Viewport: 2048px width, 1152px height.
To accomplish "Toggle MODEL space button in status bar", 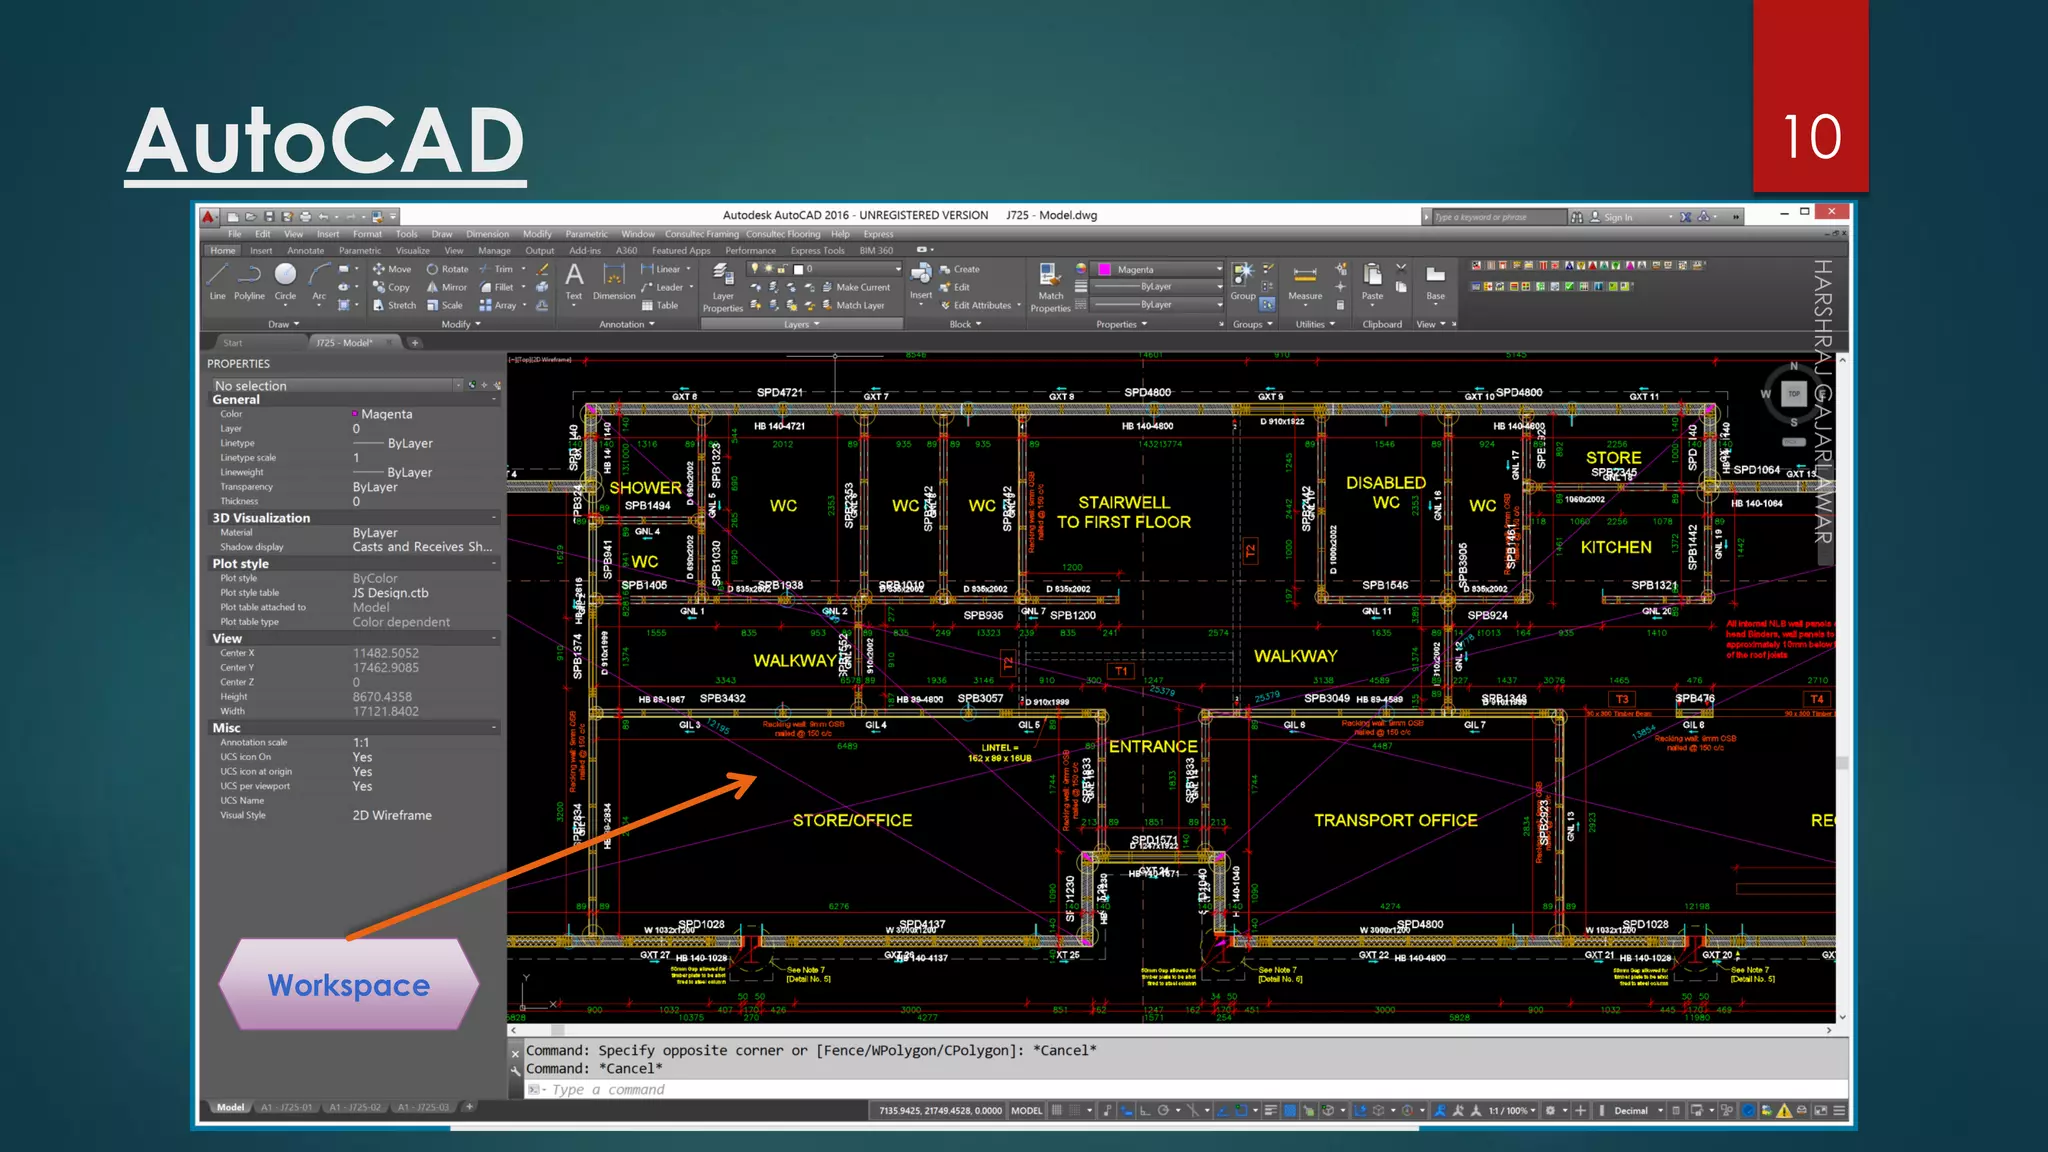I will 1026,1110.
